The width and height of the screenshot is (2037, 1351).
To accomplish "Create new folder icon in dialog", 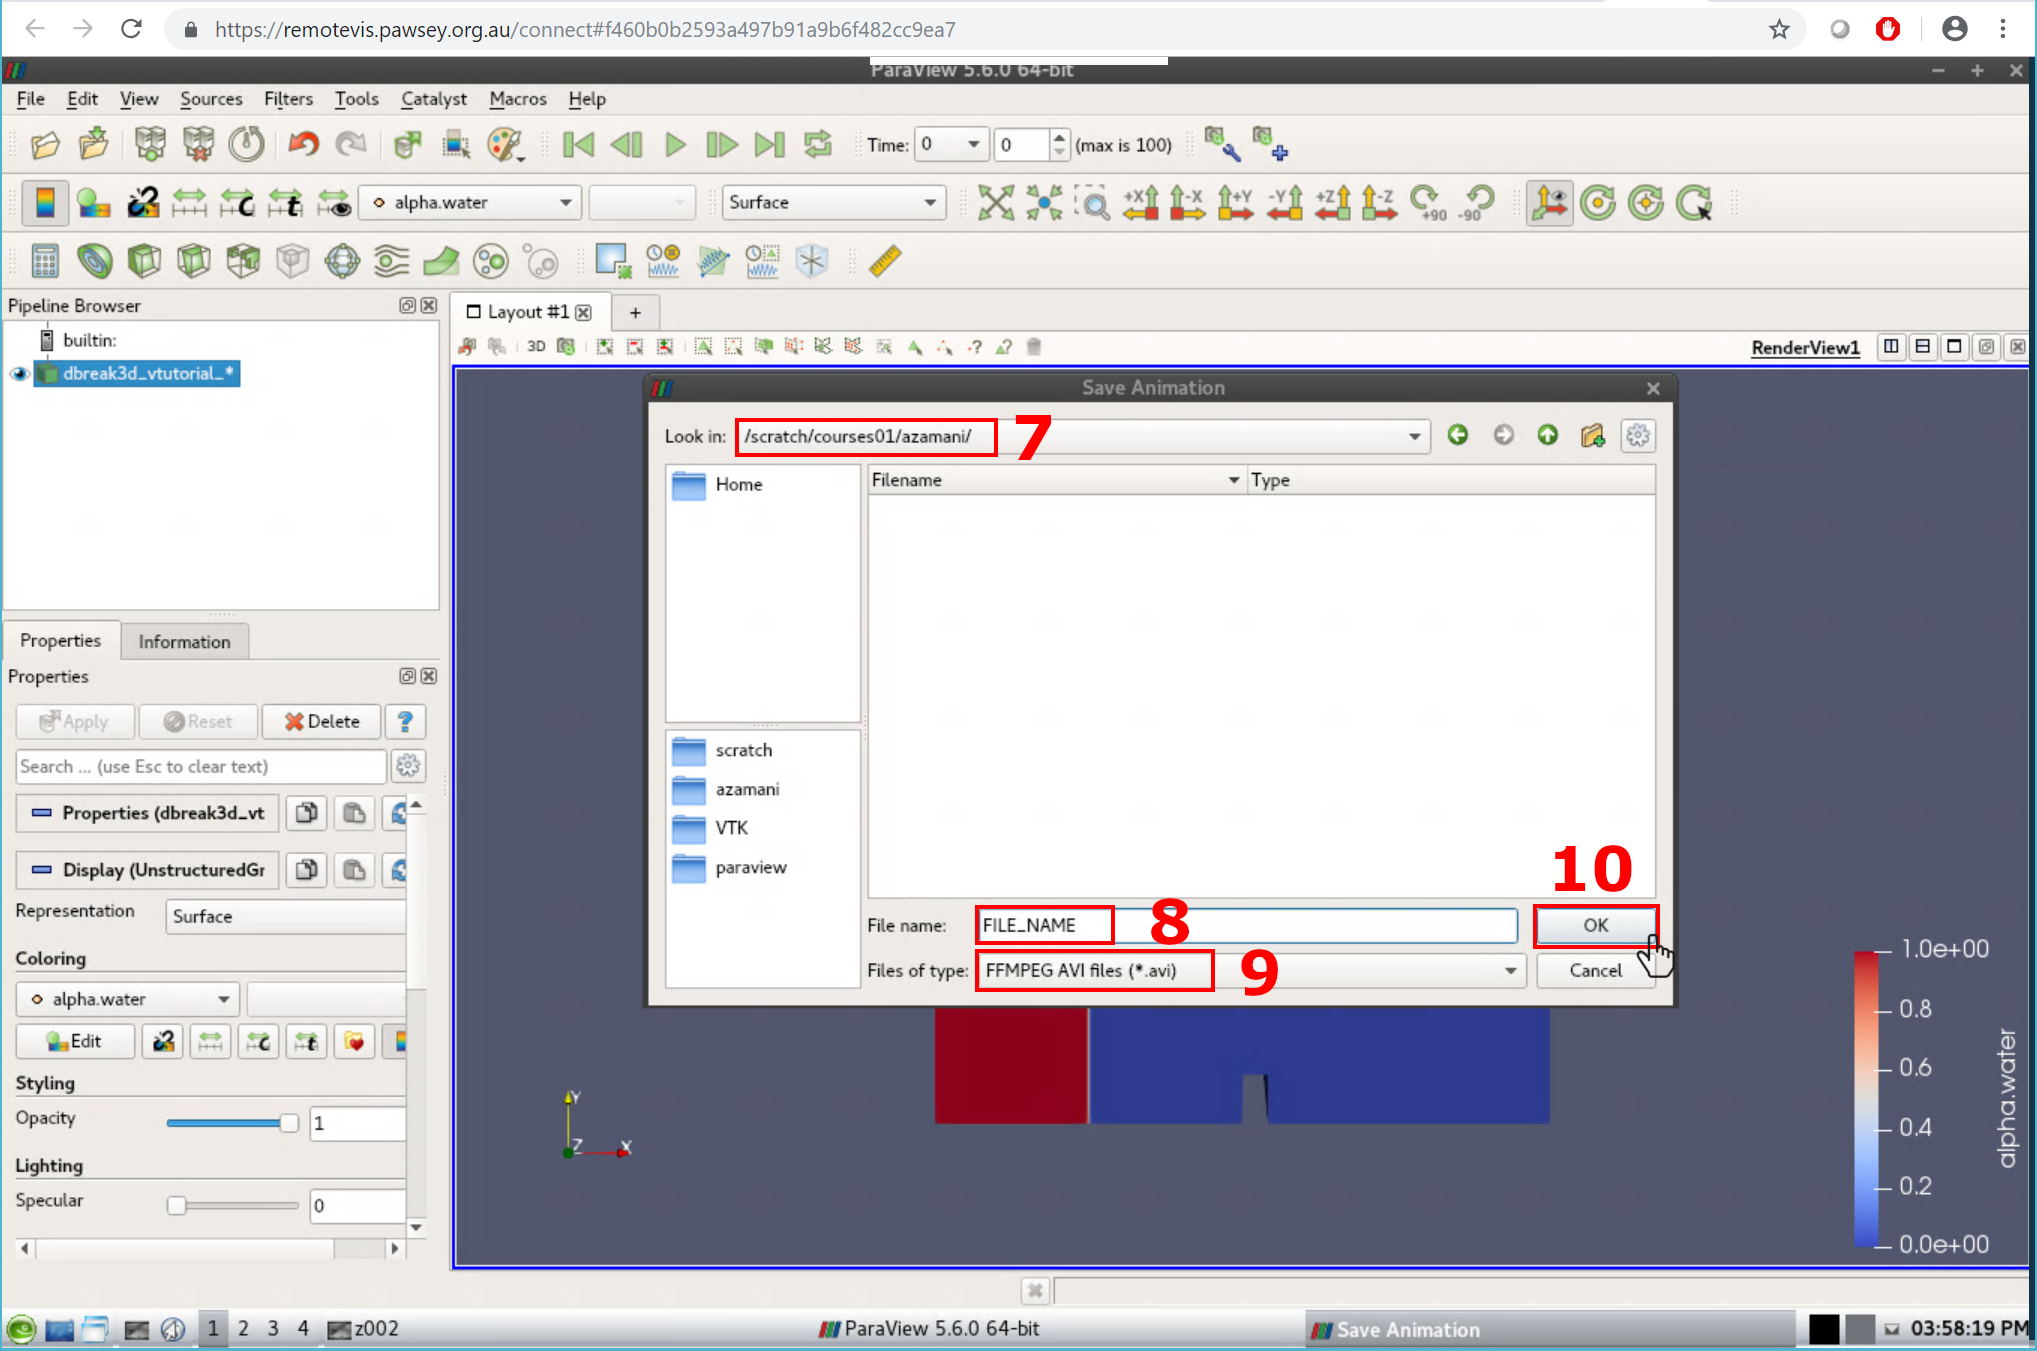I will coord(1592,436).
